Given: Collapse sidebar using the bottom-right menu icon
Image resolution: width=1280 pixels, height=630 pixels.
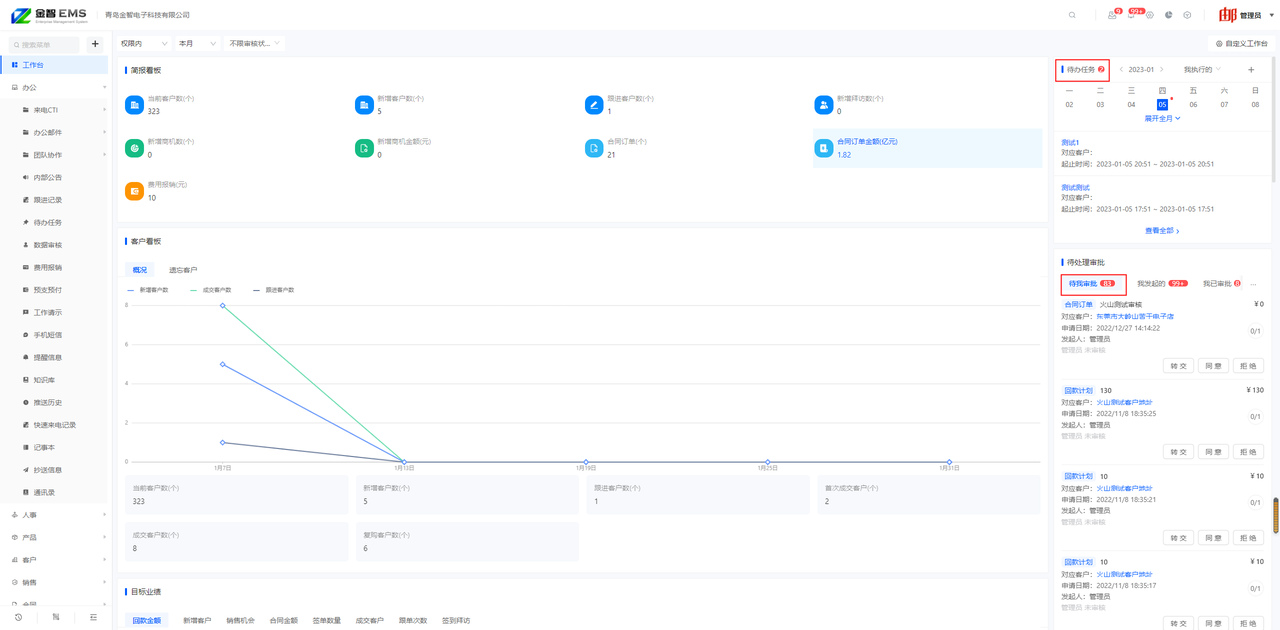Looking at the screenshot, I should tap(93, 617).
